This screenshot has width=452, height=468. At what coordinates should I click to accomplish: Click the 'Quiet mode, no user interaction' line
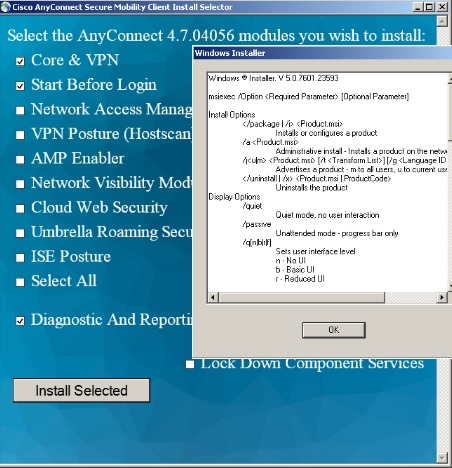[x=327, y=215]
